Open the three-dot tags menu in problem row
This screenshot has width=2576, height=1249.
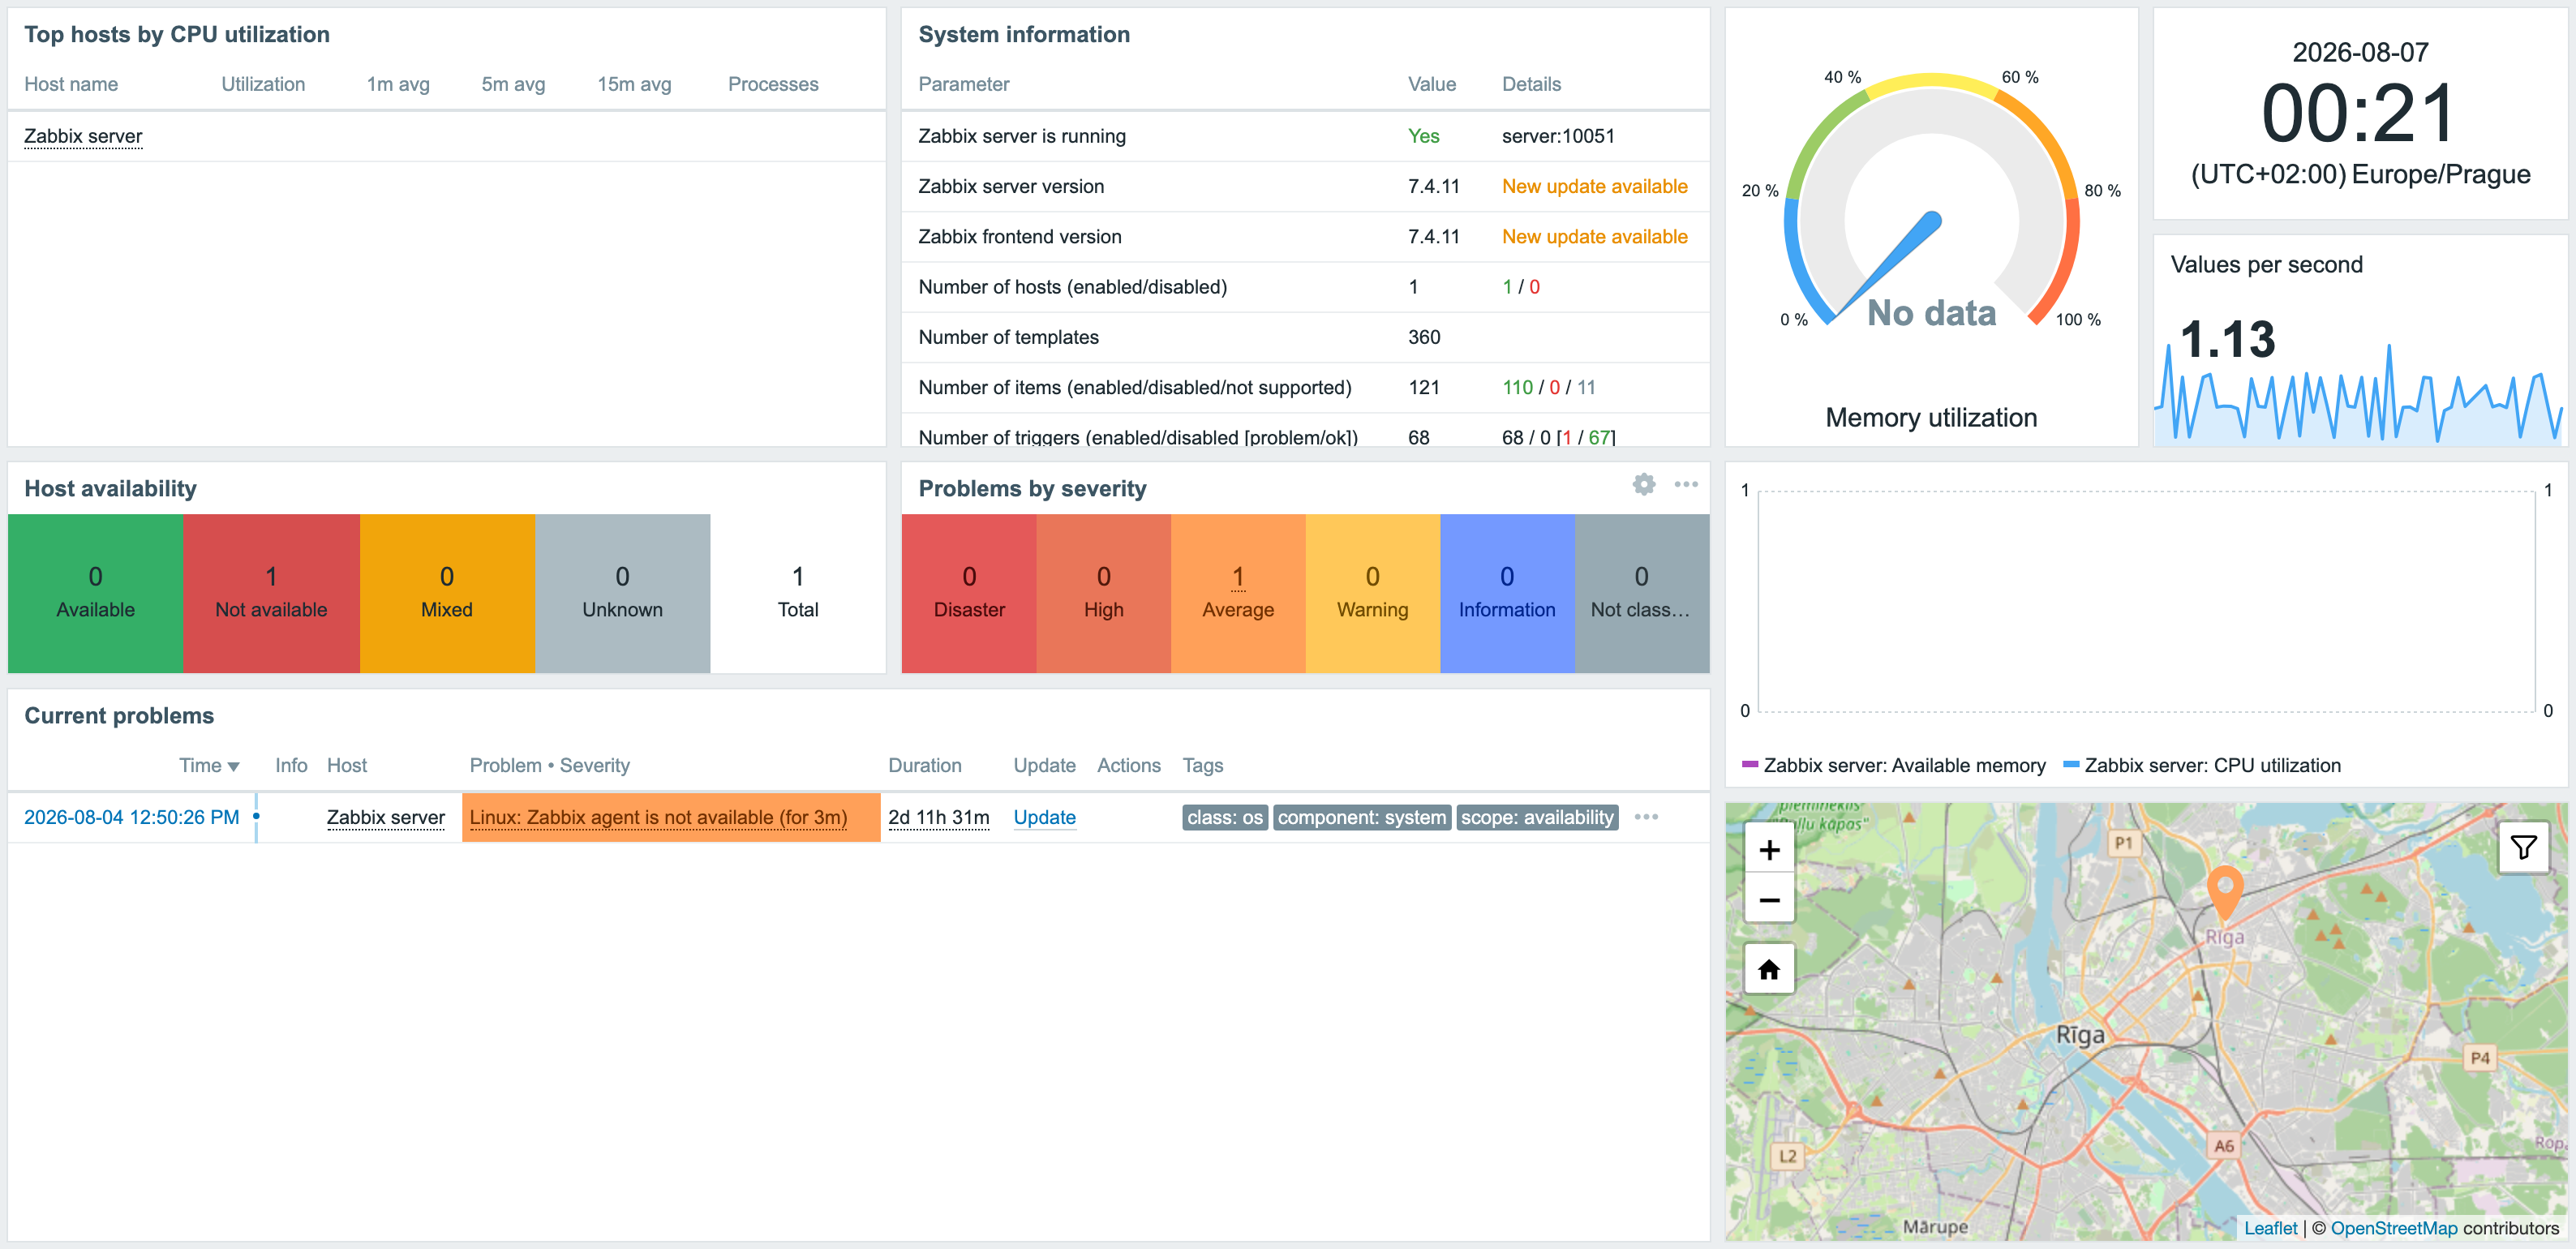(x=1646, y=818)
